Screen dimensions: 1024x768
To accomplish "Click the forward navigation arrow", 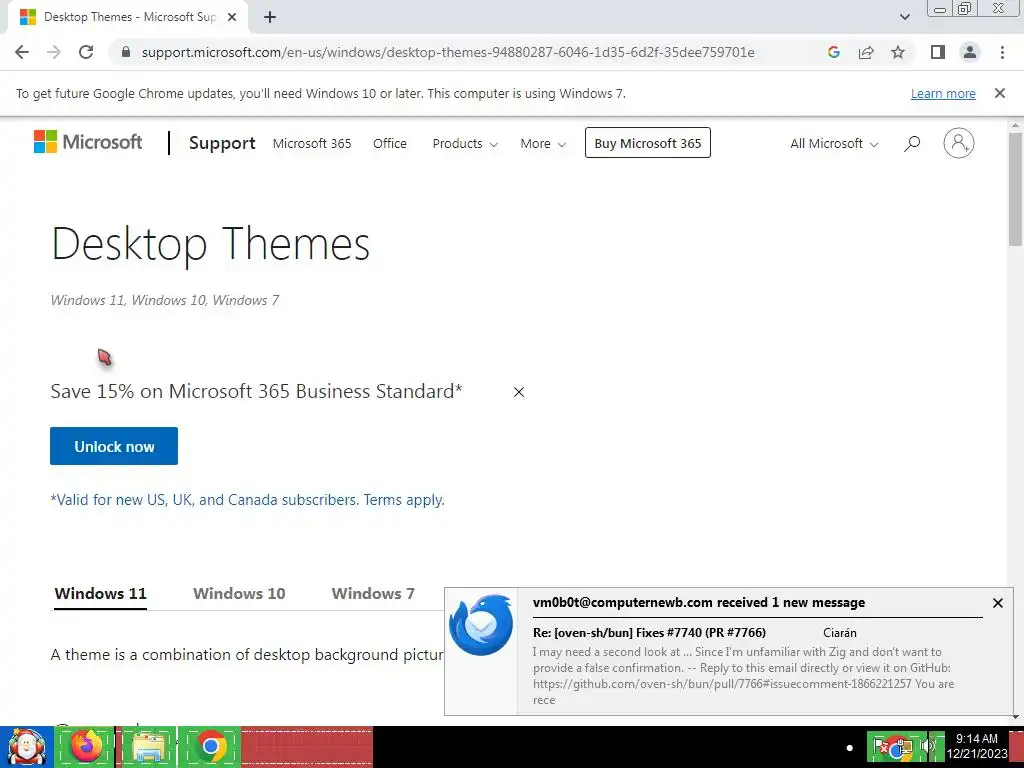I will coord(54,52).
